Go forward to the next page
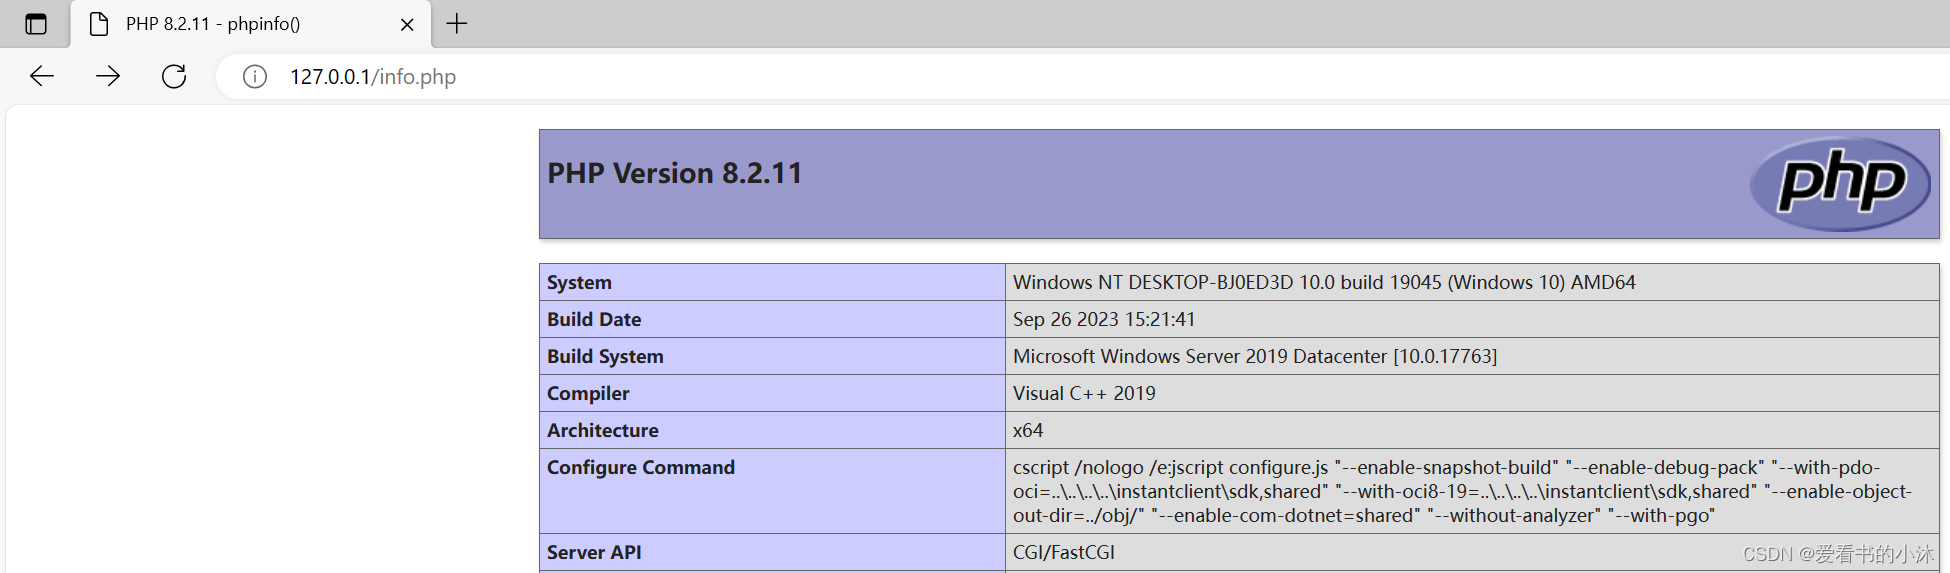1950x573 pixels. (108, 77)
